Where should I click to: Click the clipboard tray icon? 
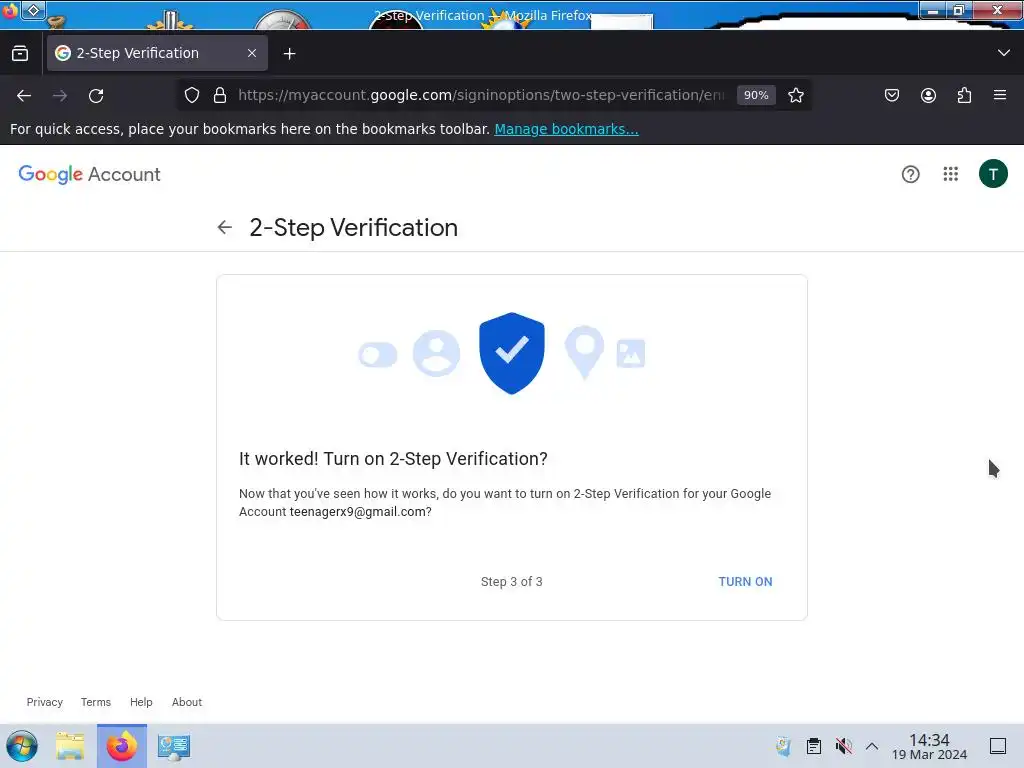(814, 746)
